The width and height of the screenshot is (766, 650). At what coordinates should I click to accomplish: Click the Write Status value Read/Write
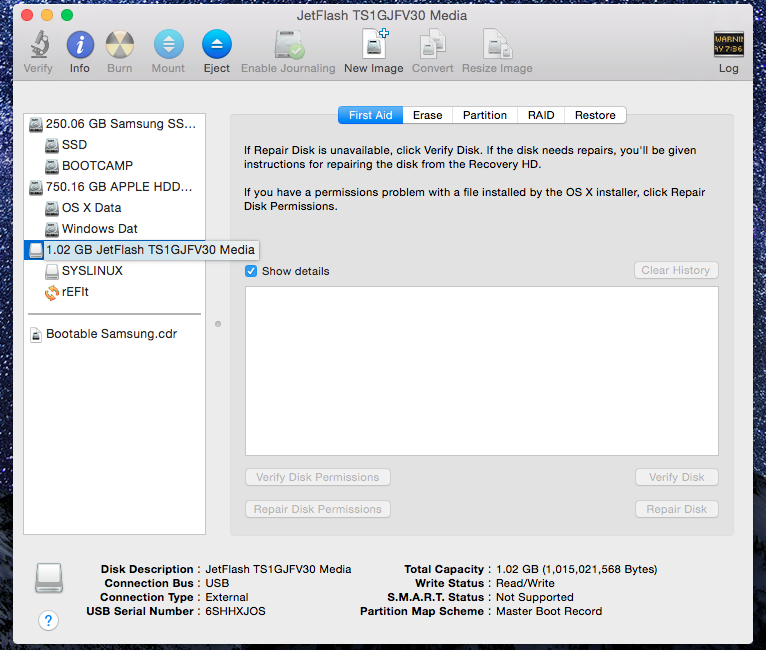[x=525, y=584]
